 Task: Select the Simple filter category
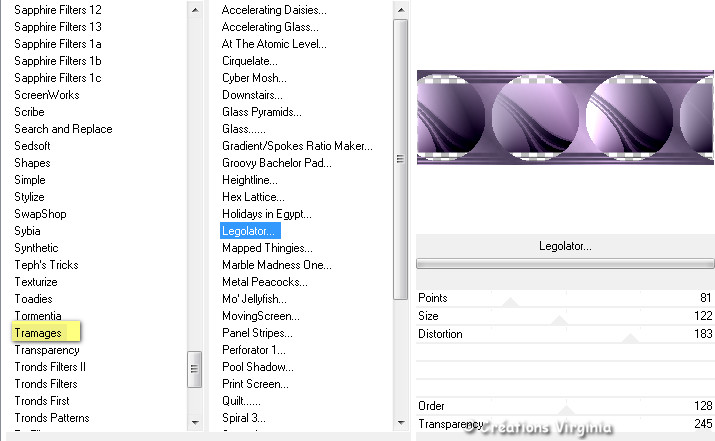[x=30, y=180]
